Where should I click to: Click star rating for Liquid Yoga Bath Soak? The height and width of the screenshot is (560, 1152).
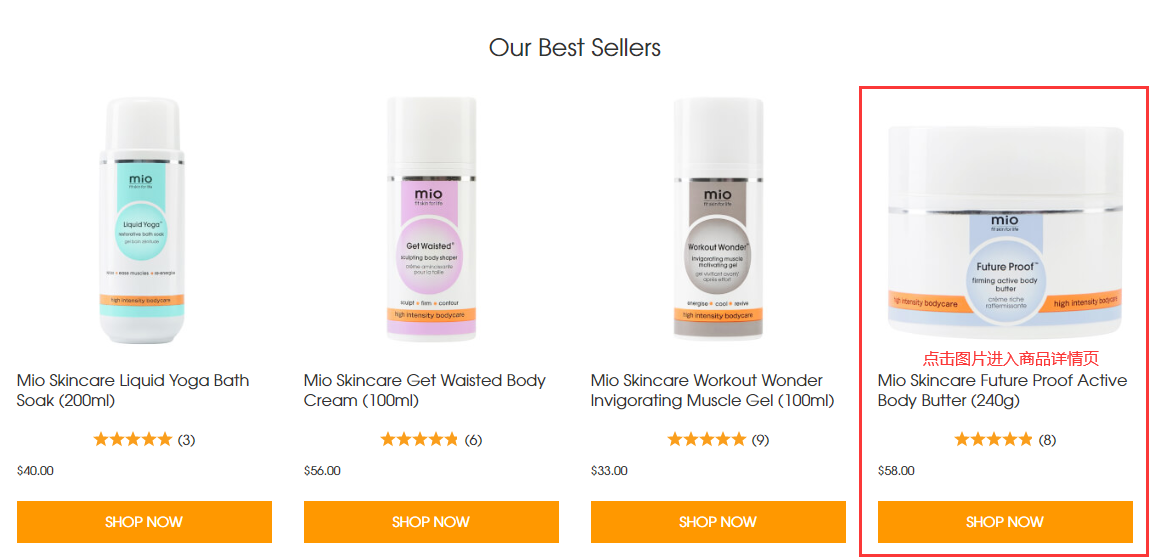tap(132, 439)
